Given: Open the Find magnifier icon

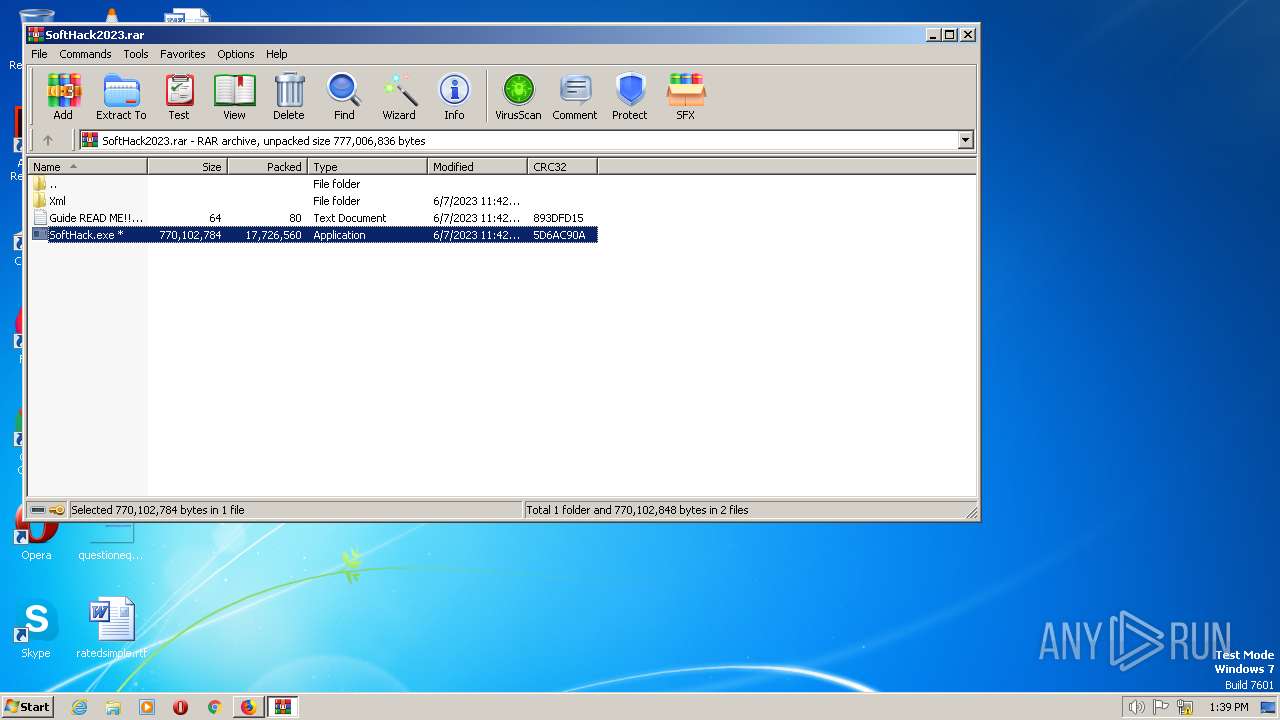Looking at the screenshot, I should point(344,97).
